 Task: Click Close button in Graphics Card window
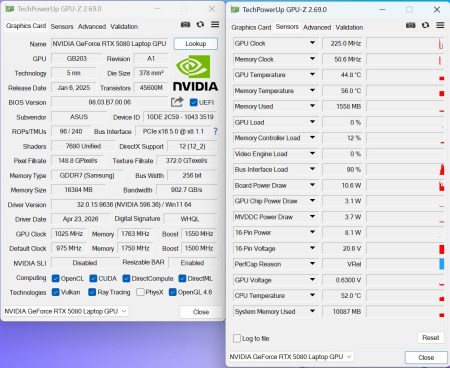tap(201, 312)
